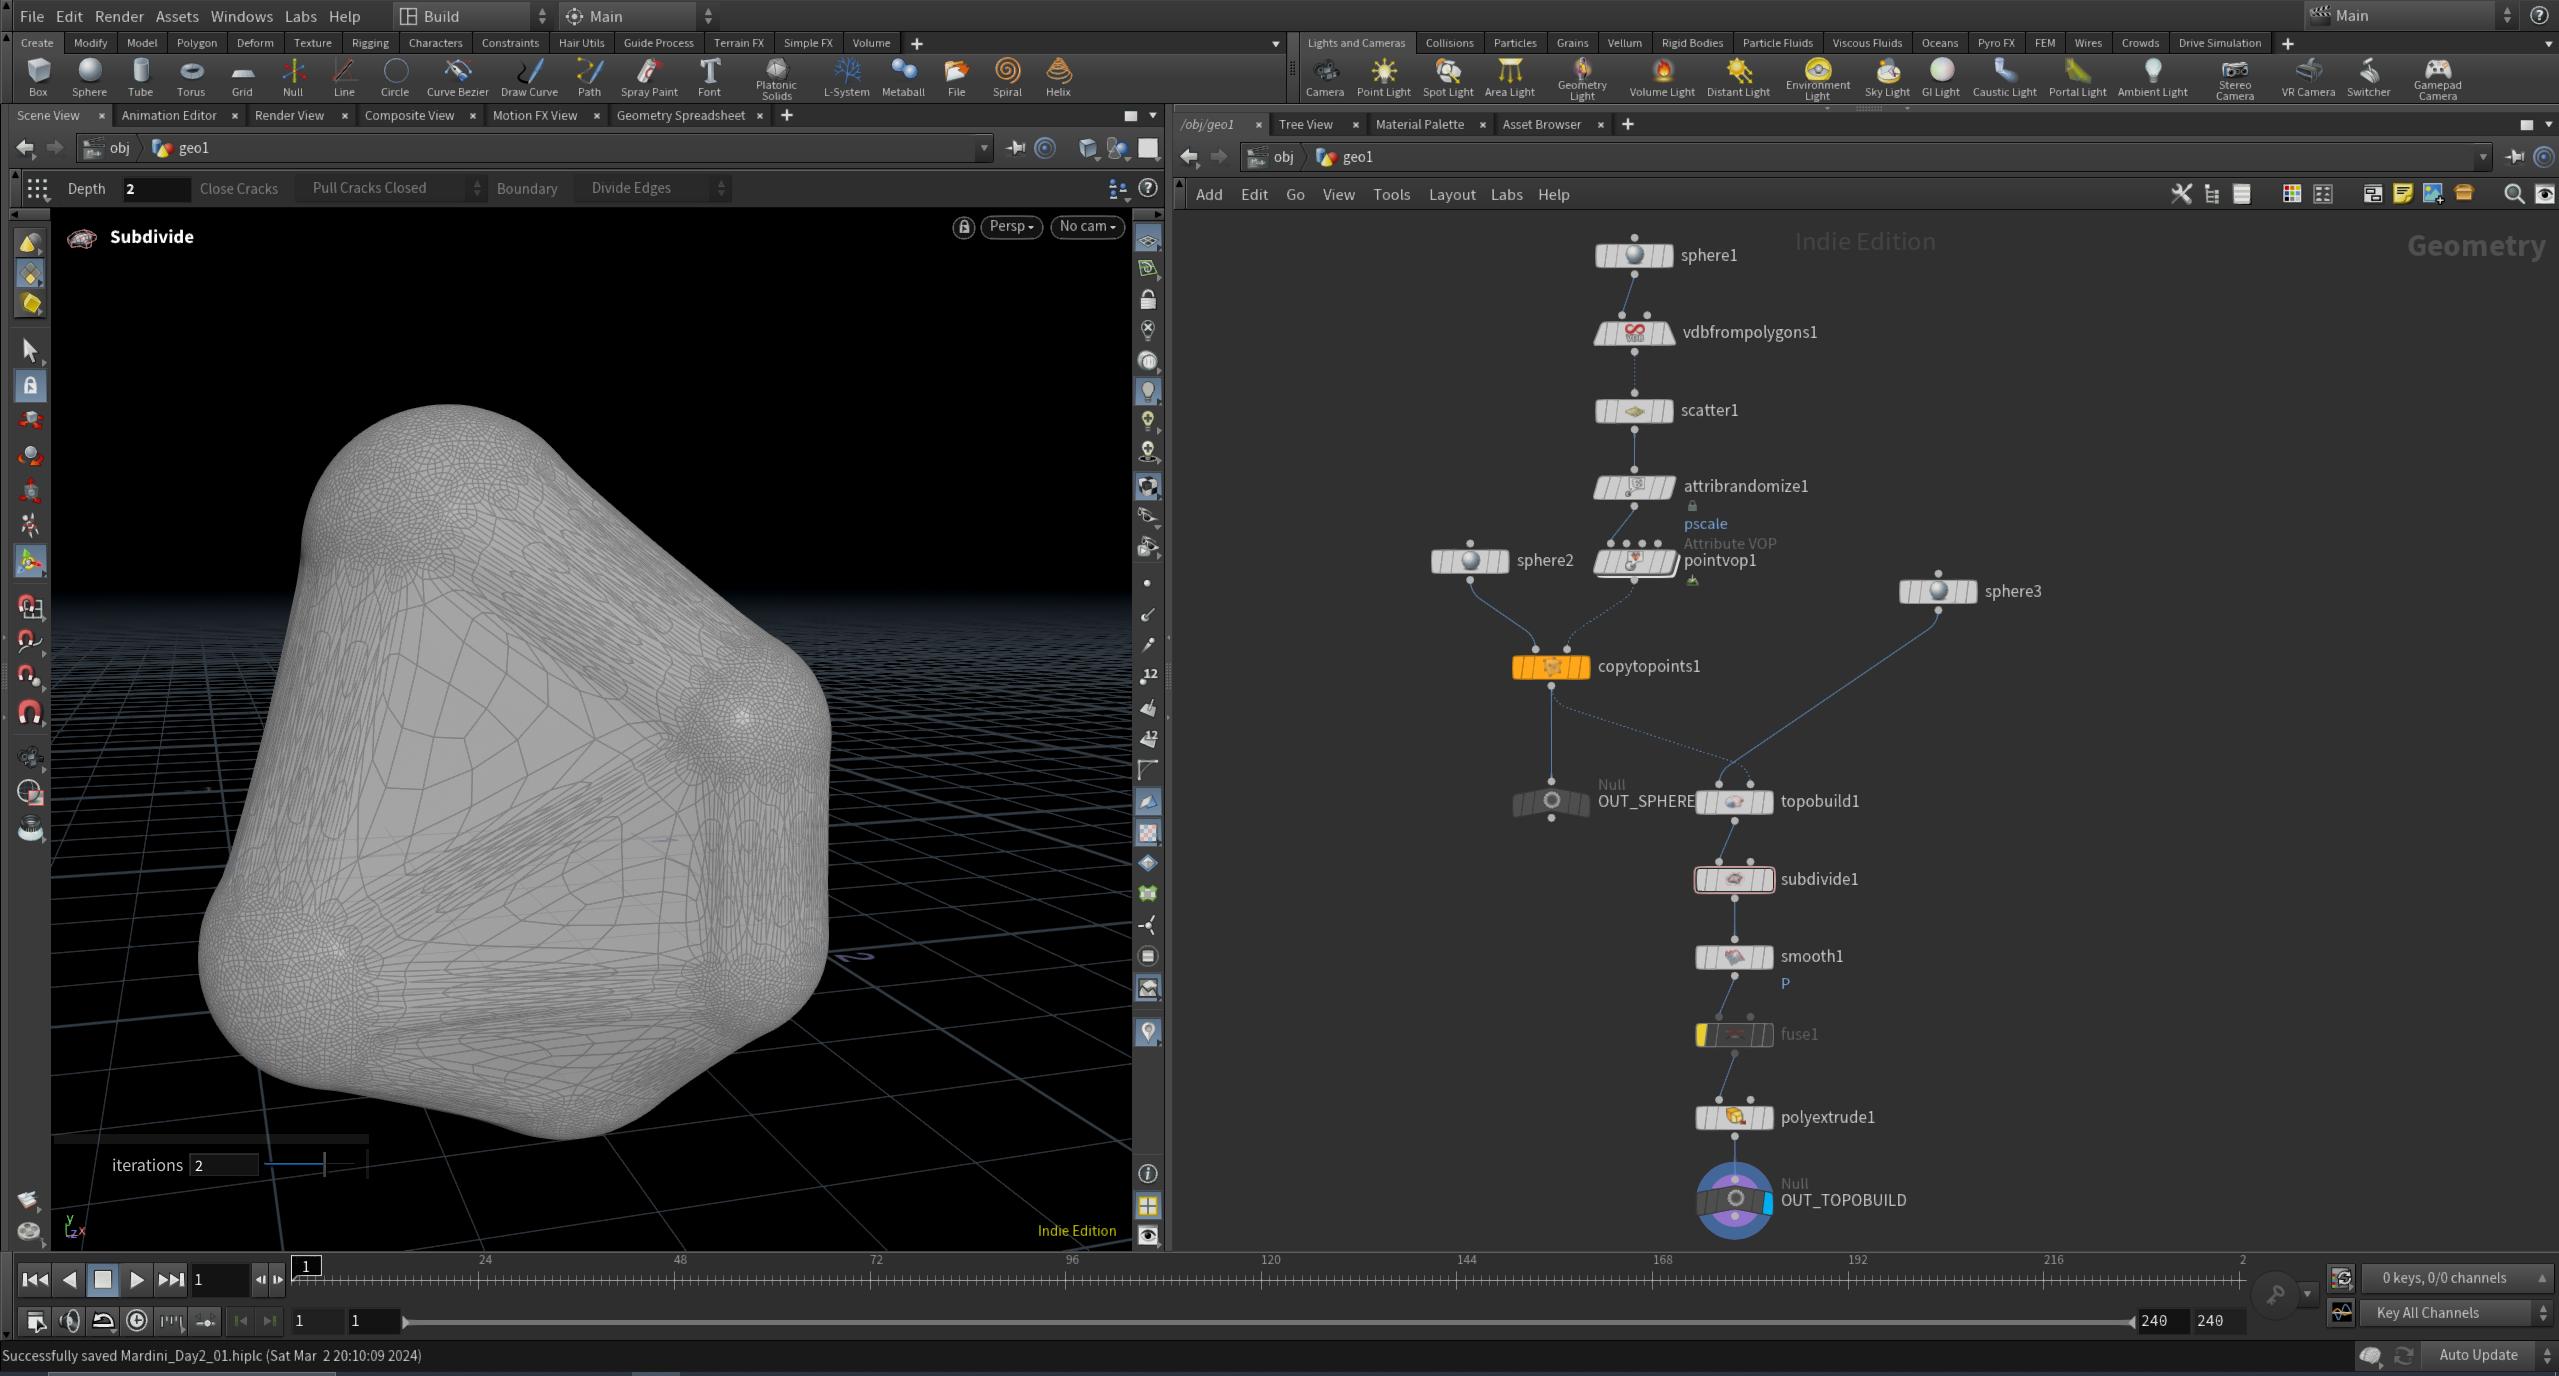Screen dimensions: 2559x1376
Task: Create a Sphere from the shelf
Action: pyautogui.click(x=89, y=77)
